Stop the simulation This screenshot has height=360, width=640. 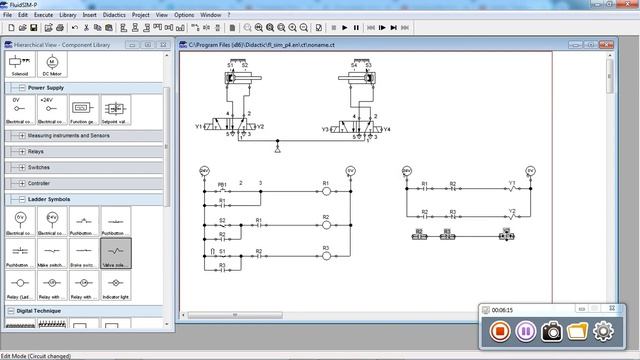pyautogui.click(x=333, y=28)
